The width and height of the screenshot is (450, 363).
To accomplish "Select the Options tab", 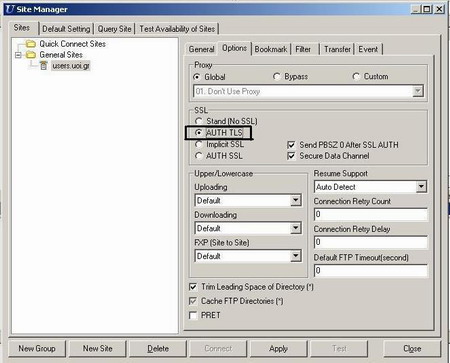I will tap(234, 48).
